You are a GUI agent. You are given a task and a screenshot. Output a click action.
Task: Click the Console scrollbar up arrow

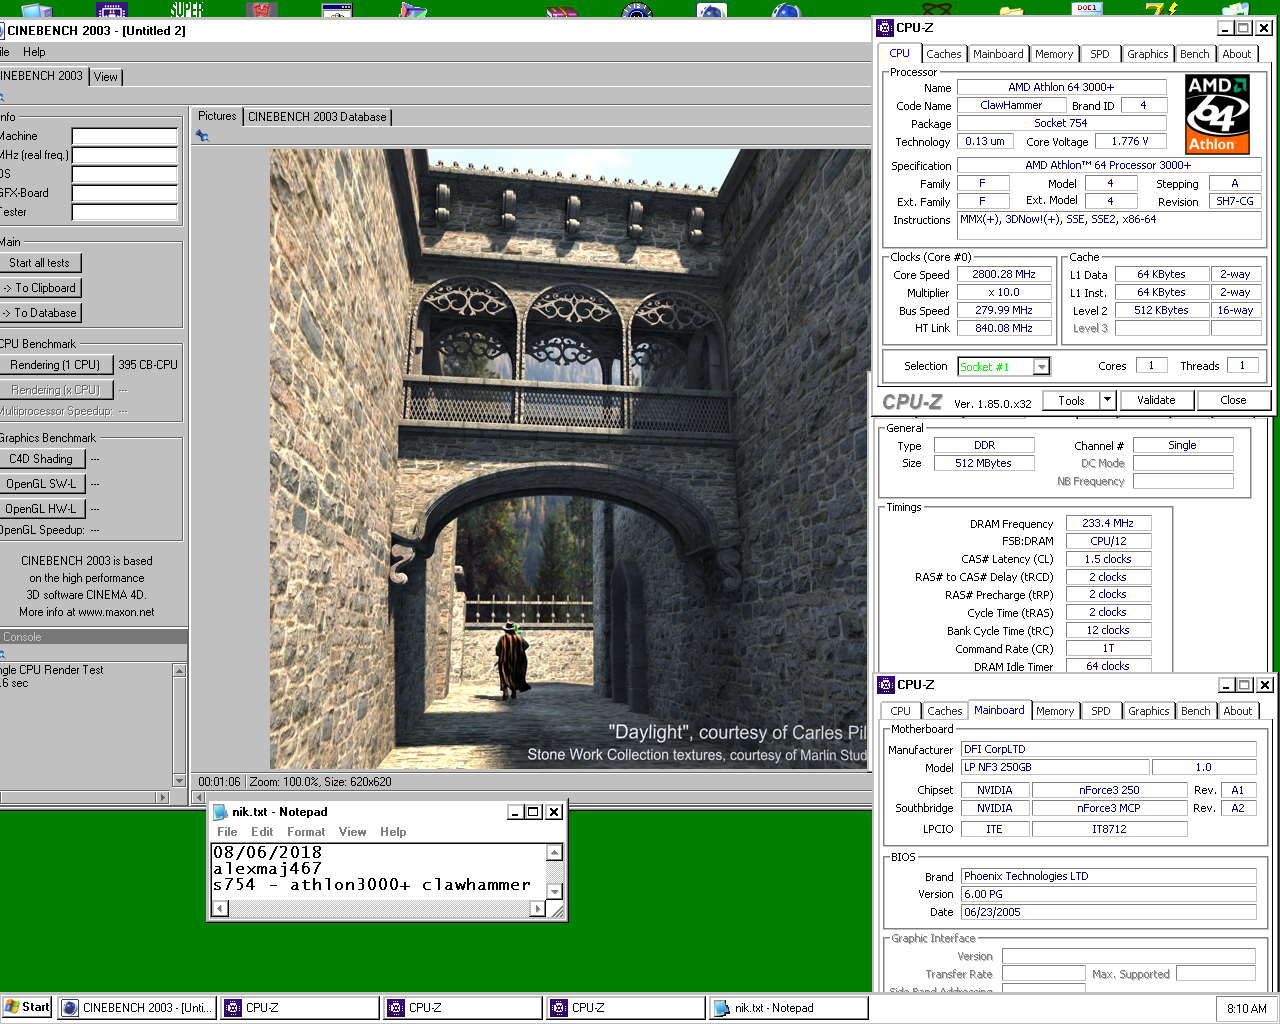click(x=179, y=671)
